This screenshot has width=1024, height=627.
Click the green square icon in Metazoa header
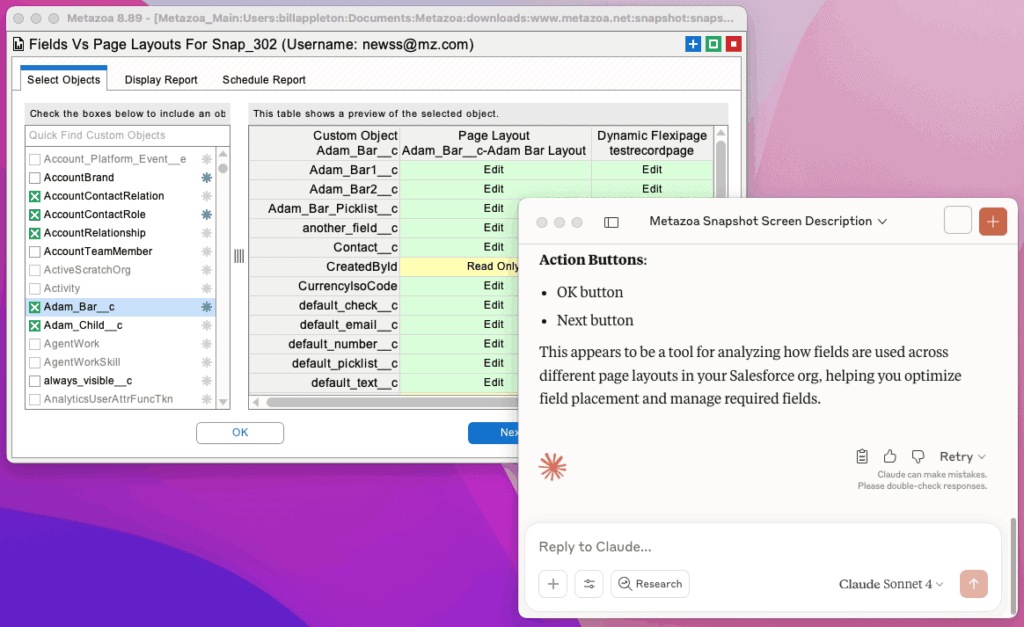[x=713, y=44]
